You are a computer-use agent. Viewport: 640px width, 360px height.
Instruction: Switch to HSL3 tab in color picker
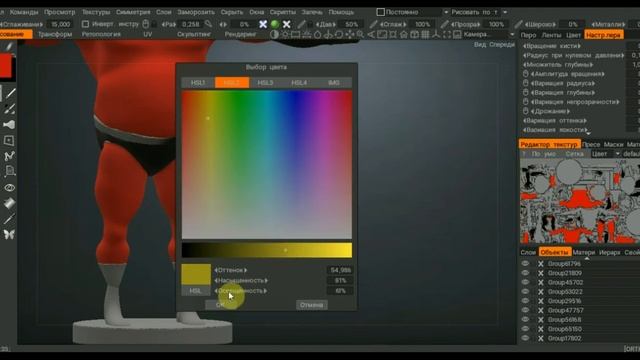[x=265, y=82]
